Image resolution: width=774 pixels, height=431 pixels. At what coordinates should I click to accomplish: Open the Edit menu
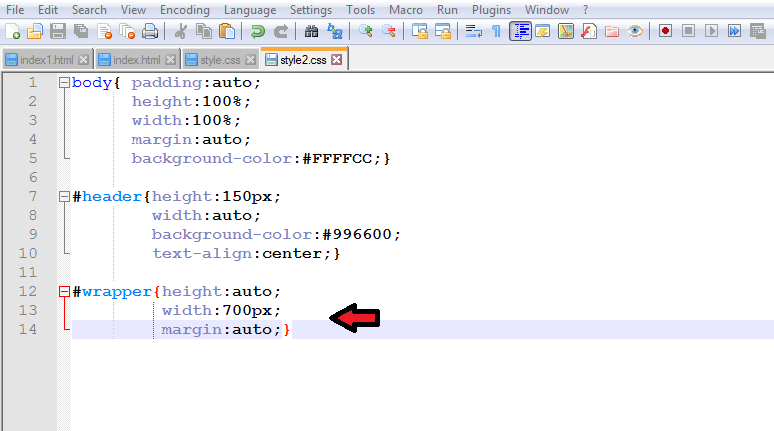tap(48, 10)
